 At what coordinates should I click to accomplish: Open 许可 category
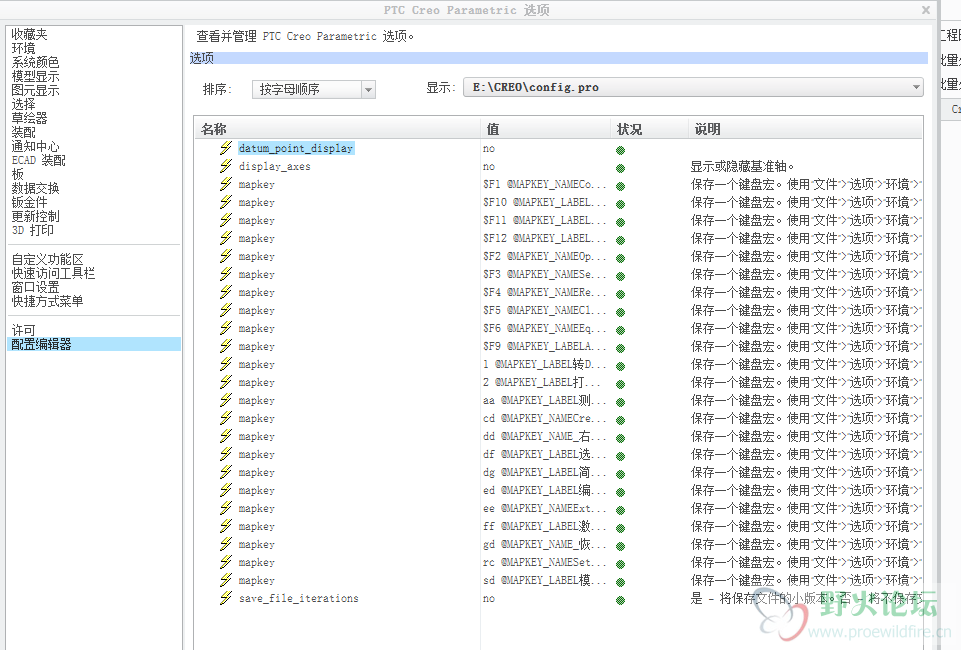pyautogui.click(x=23, y=330)
